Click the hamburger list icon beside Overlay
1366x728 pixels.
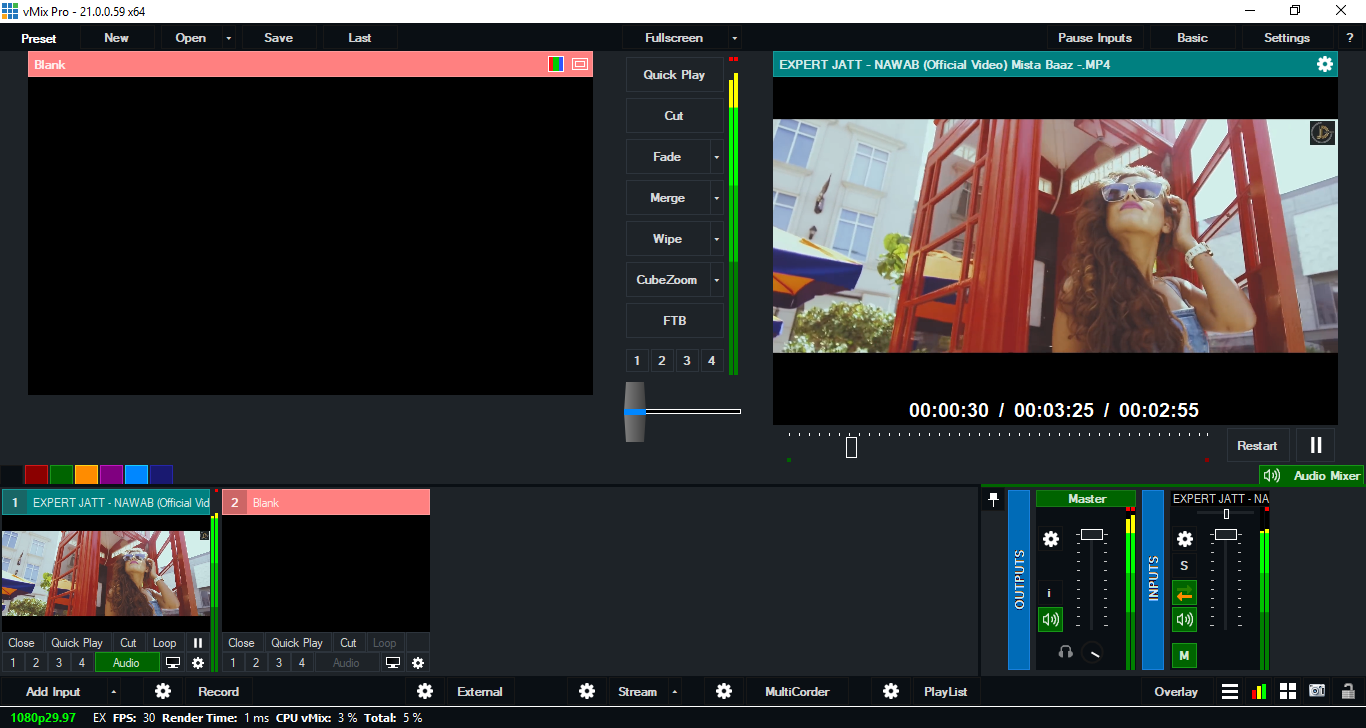[x=1230, y=691]
